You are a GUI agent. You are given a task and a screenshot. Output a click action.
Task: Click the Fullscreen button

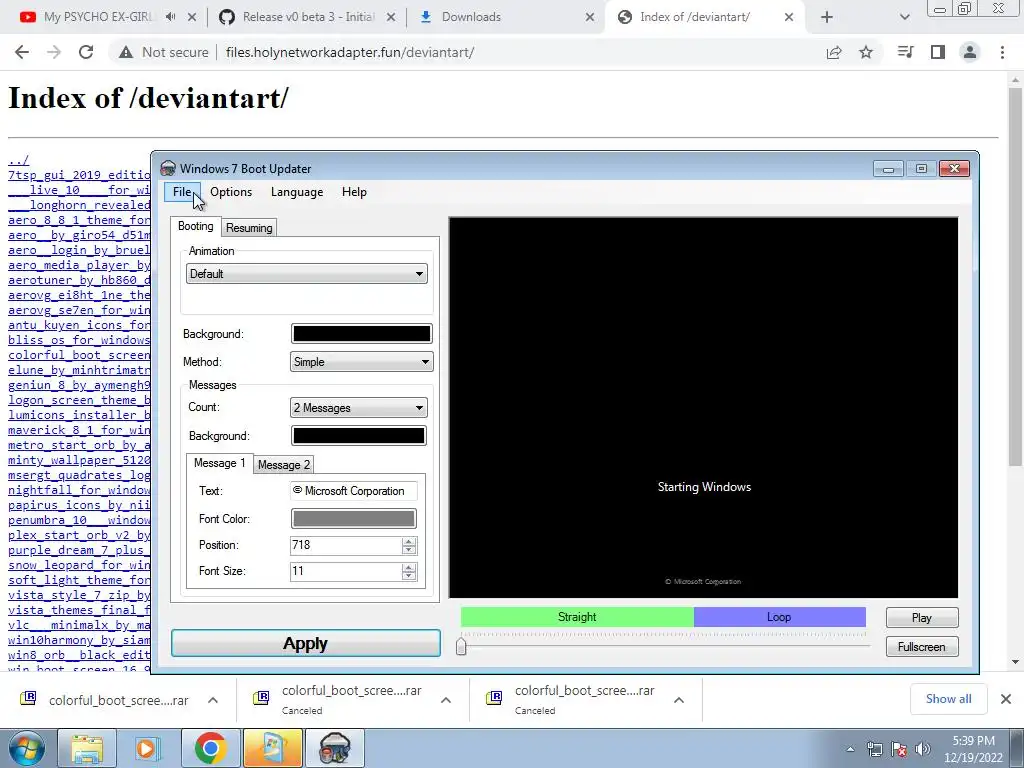point(921,647)
